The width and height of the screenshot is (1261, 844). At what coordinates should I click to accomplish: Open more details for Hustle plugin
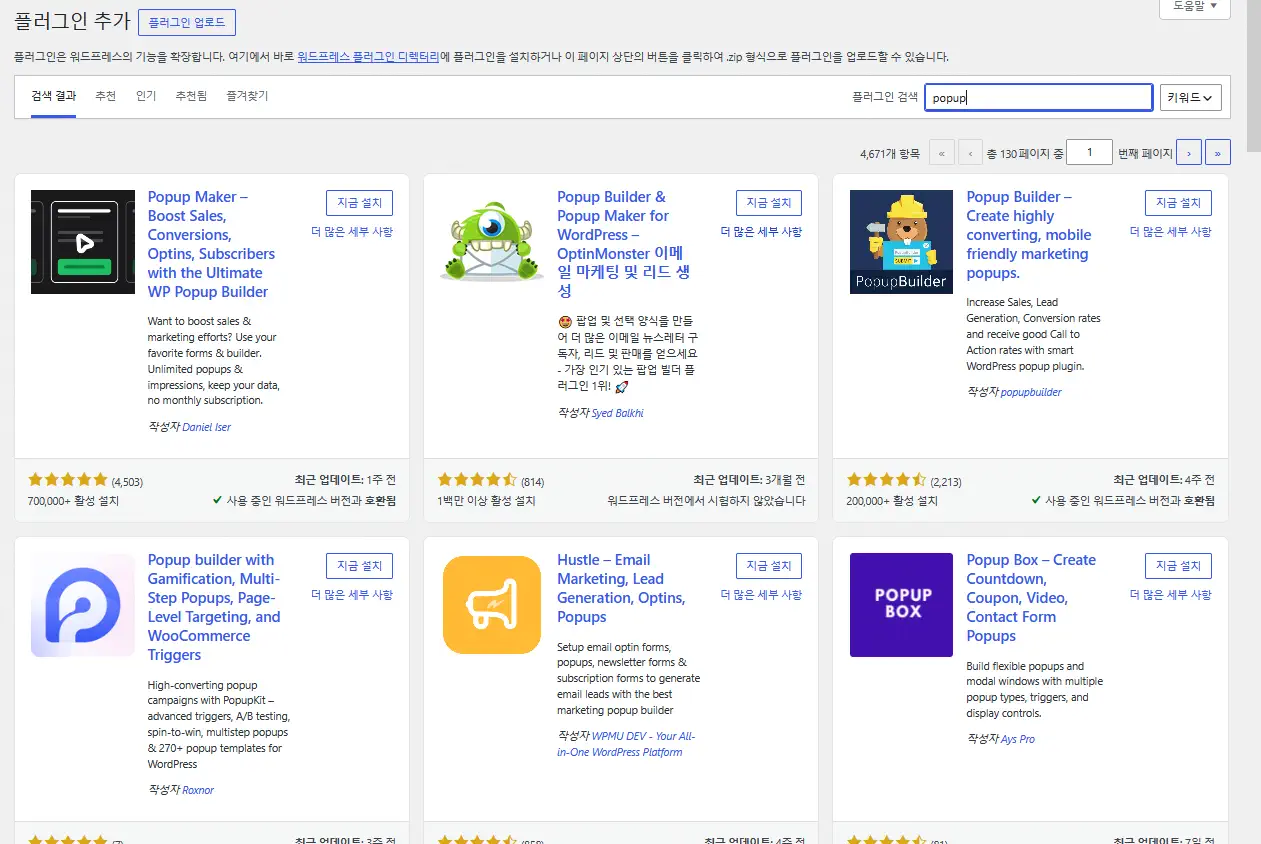tap(761, 594)
